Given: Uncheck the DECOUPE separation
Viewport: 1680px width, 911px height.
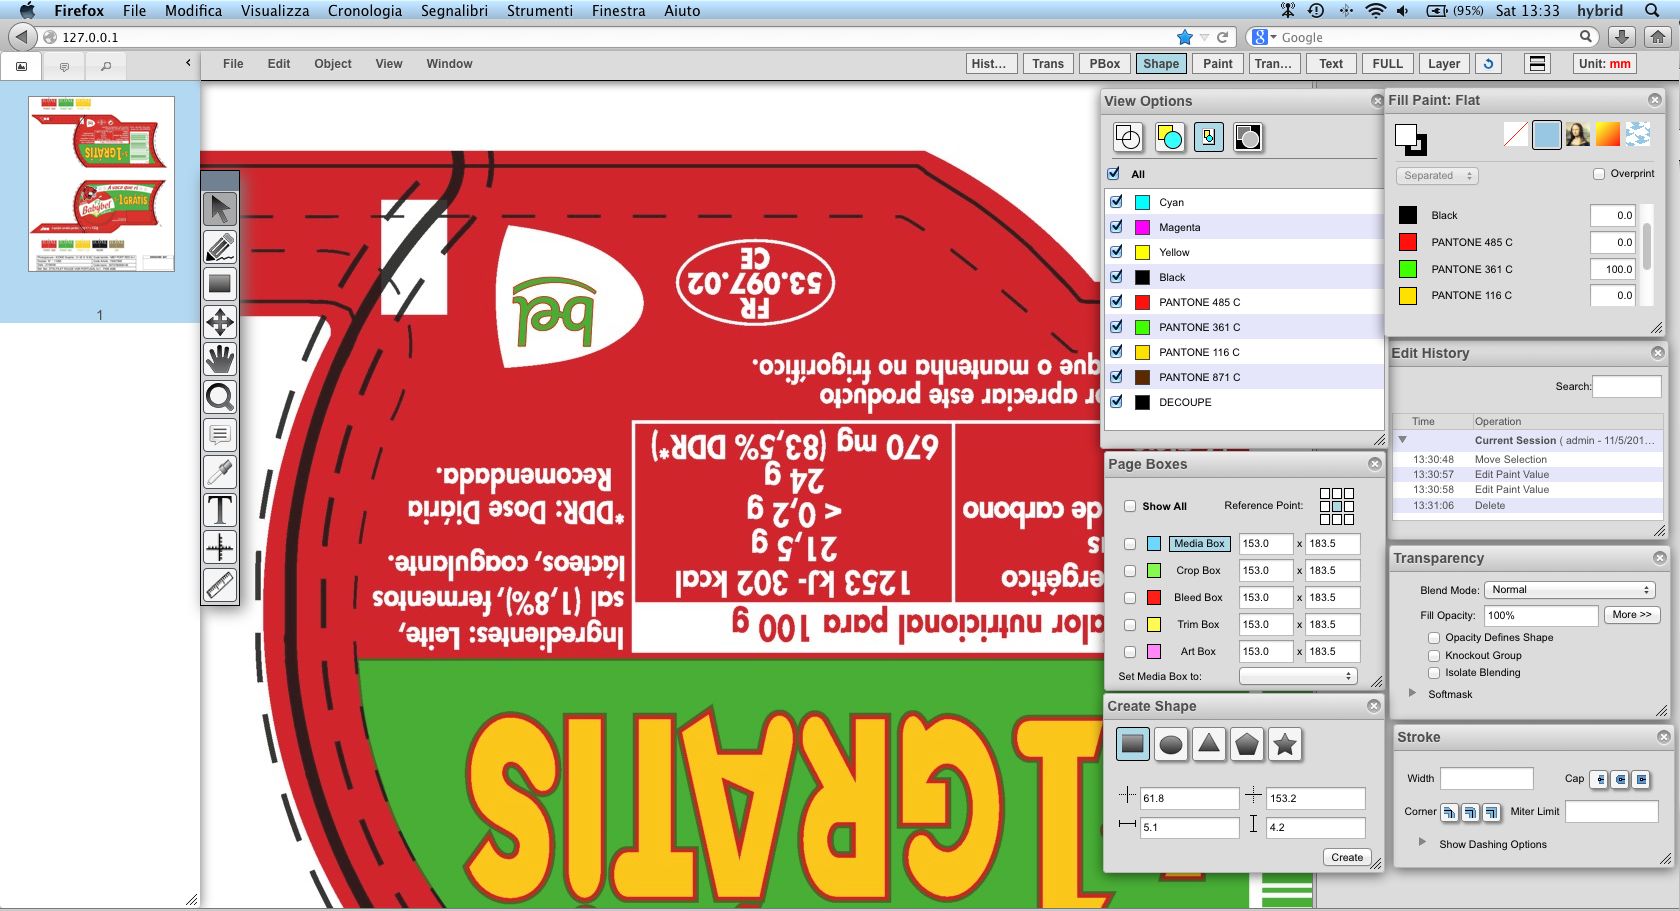Looking at the screenshot, I should [1117, 401].
